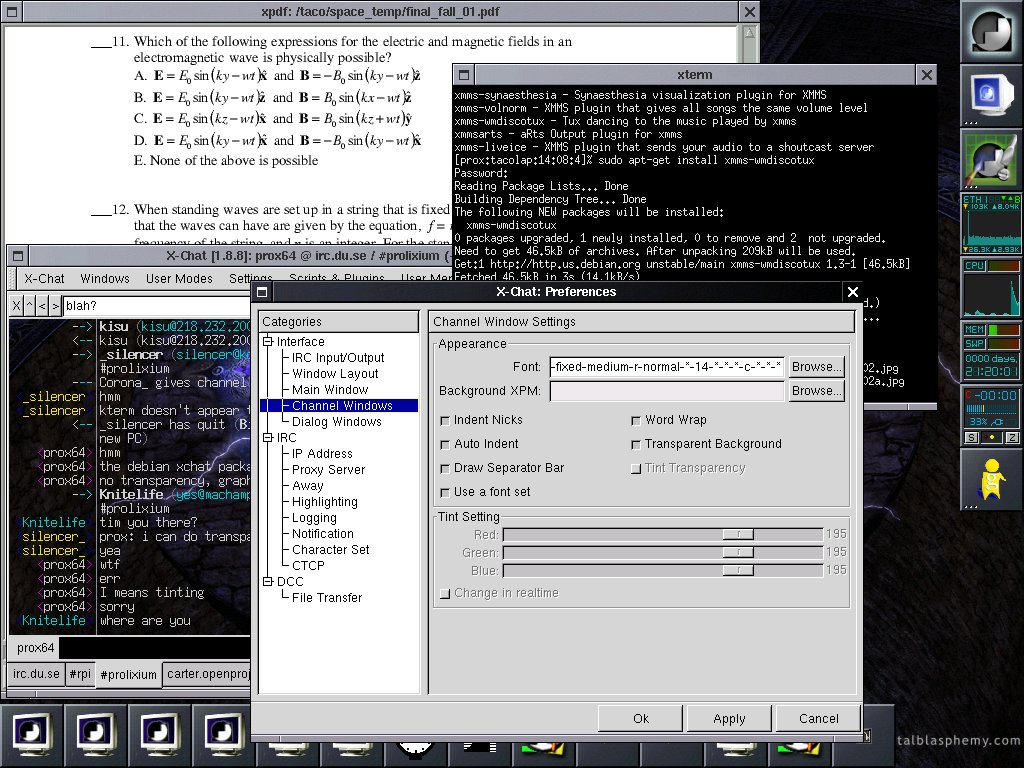The image size is (1024, 768).
Task: Open the Highlighting settings category
Action: click(x=325, y=502)
